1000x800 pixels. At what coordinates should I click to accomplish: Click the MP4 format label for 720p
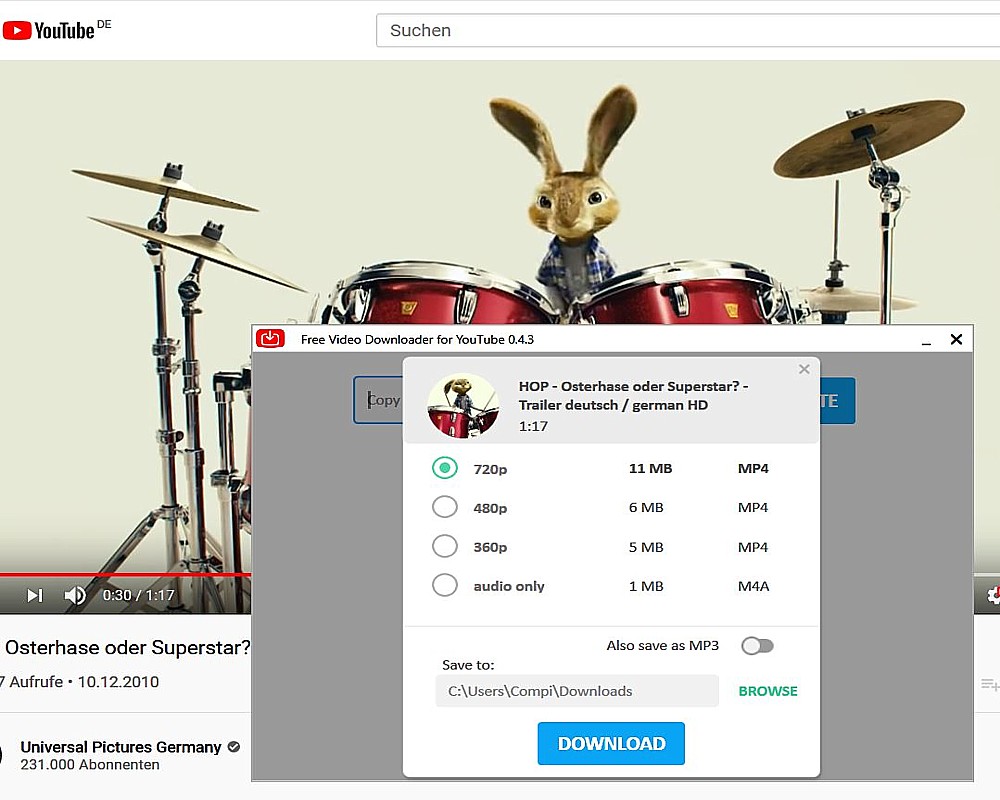click(x=753, y=468)
